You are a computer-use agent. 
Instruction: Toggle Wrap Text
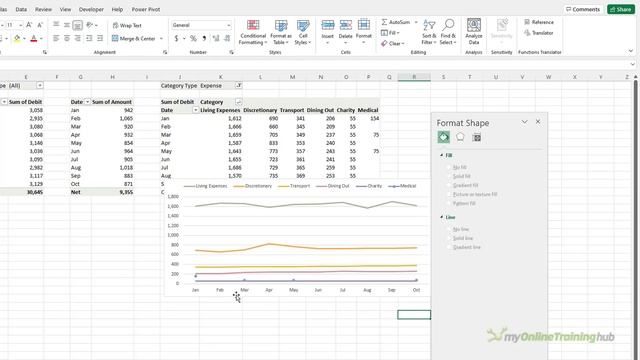click(x=127, y=25)
